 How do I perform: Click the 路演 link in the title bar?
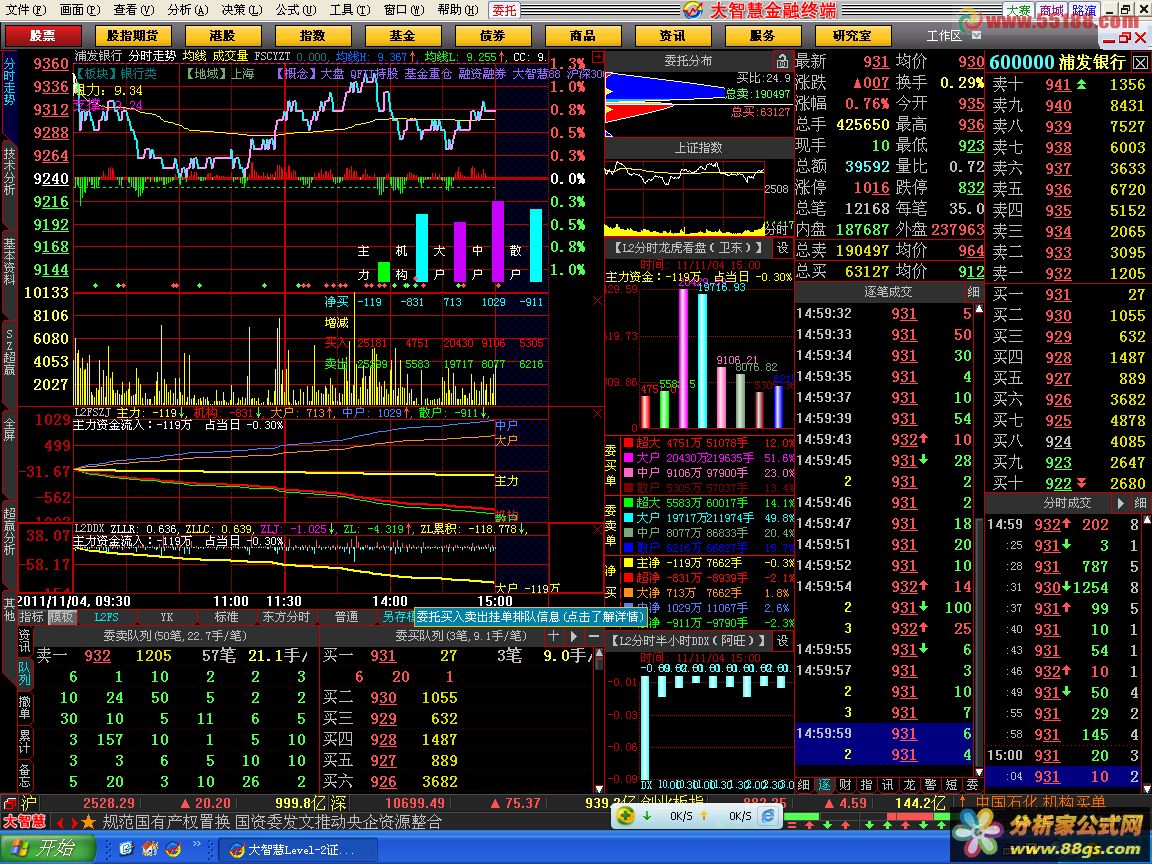(x=1084, y=10)
